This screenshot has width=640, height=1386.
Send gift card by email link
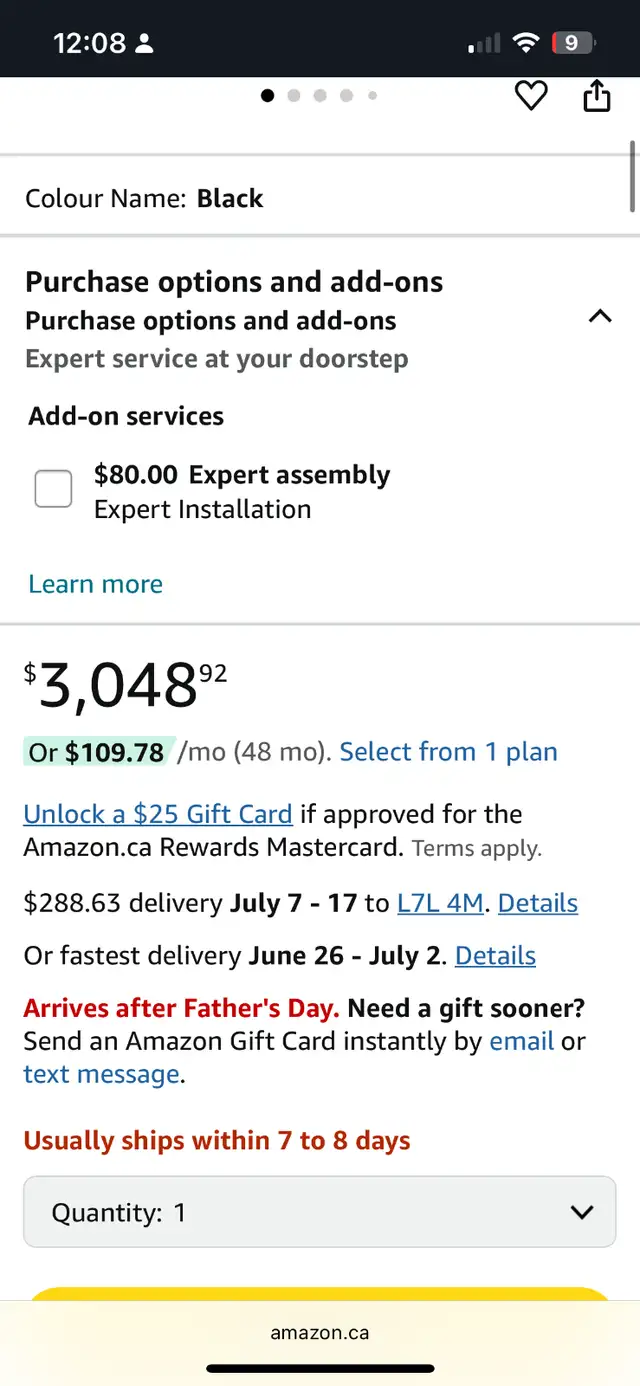point(521,1041)
